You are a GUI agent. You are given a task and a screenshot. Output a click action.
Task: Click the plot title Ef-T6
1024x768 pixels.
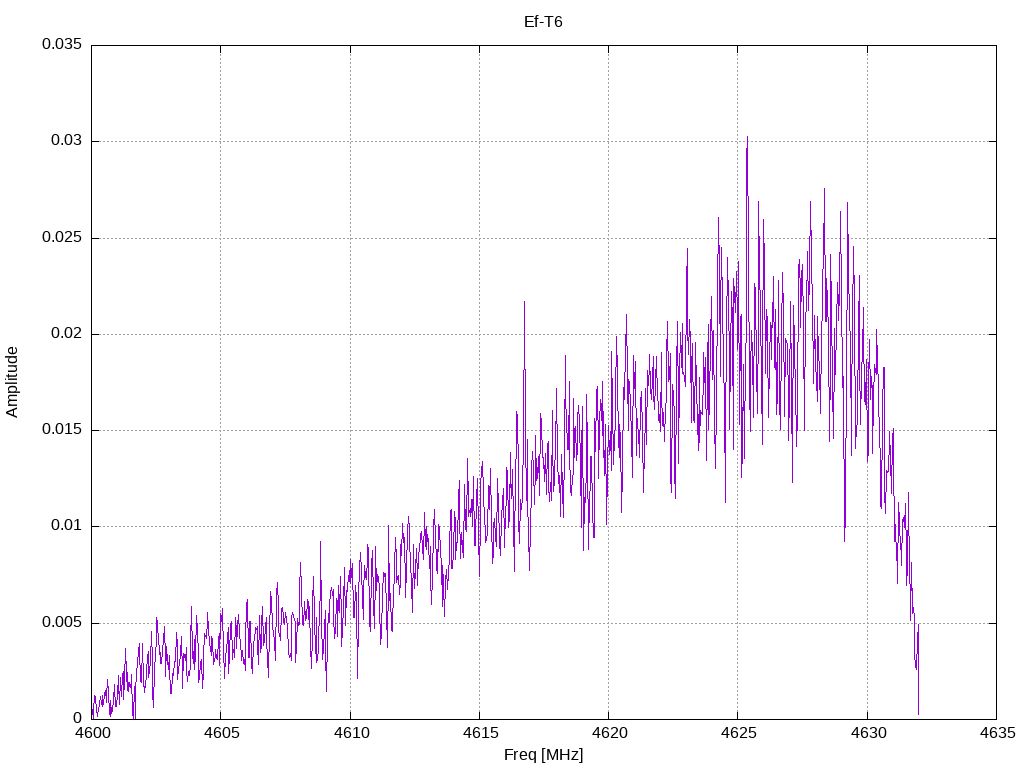click(543, 22)
